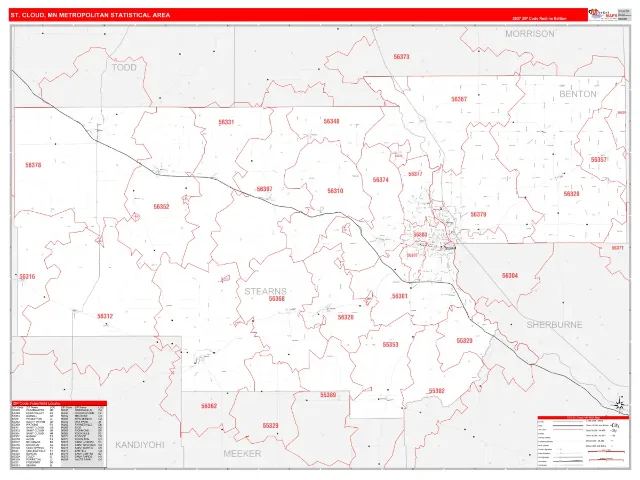Viewport: 640px width, 480px height.
Task: Click ZIP code label 56331
Action: (226, 122)
